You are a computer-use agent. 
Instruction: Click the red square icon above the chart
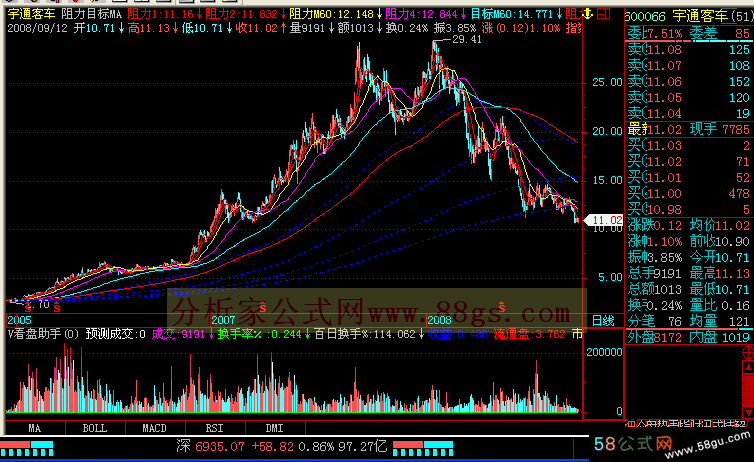pos(603,14)
